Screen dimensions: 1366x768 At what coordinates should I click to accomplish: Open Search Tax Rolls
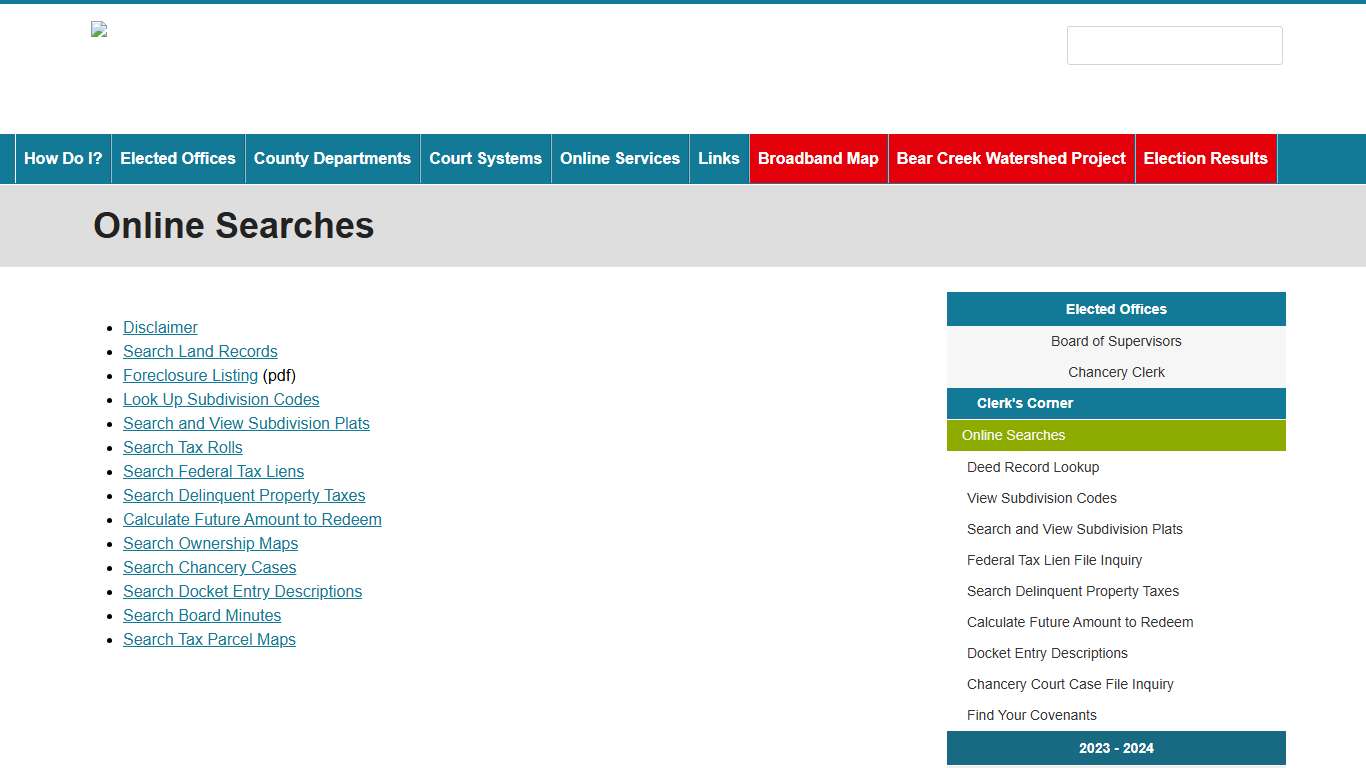tap(183, 447)
